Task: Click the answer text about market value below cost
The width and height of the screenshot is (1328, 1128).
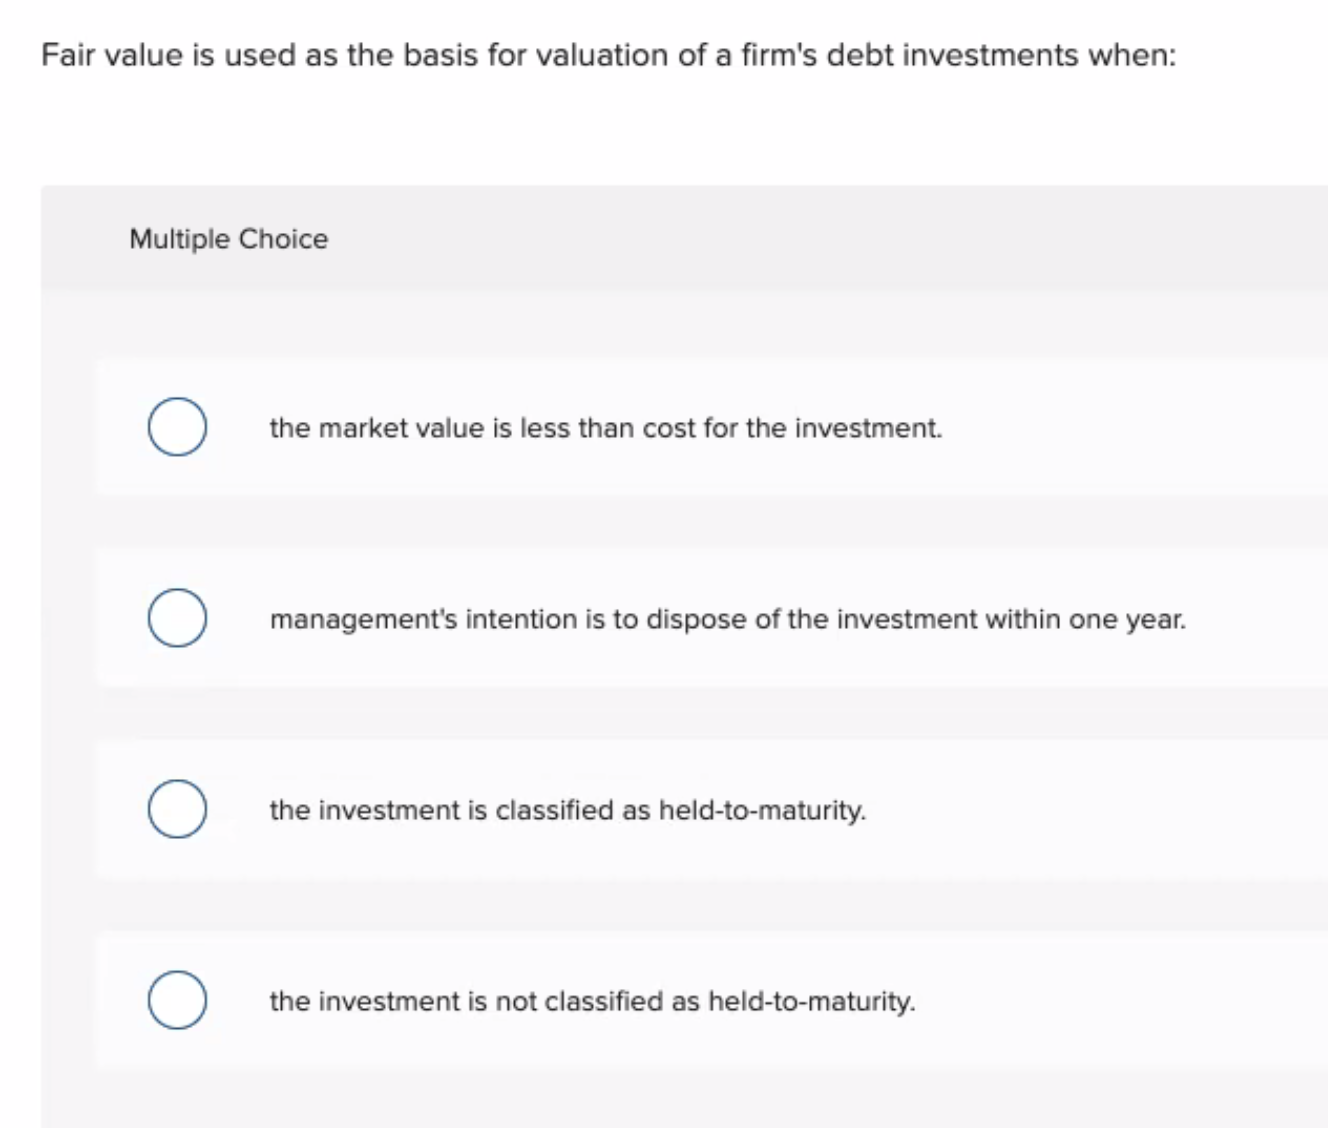Action: pyautogui.click(x=605, y=428)
